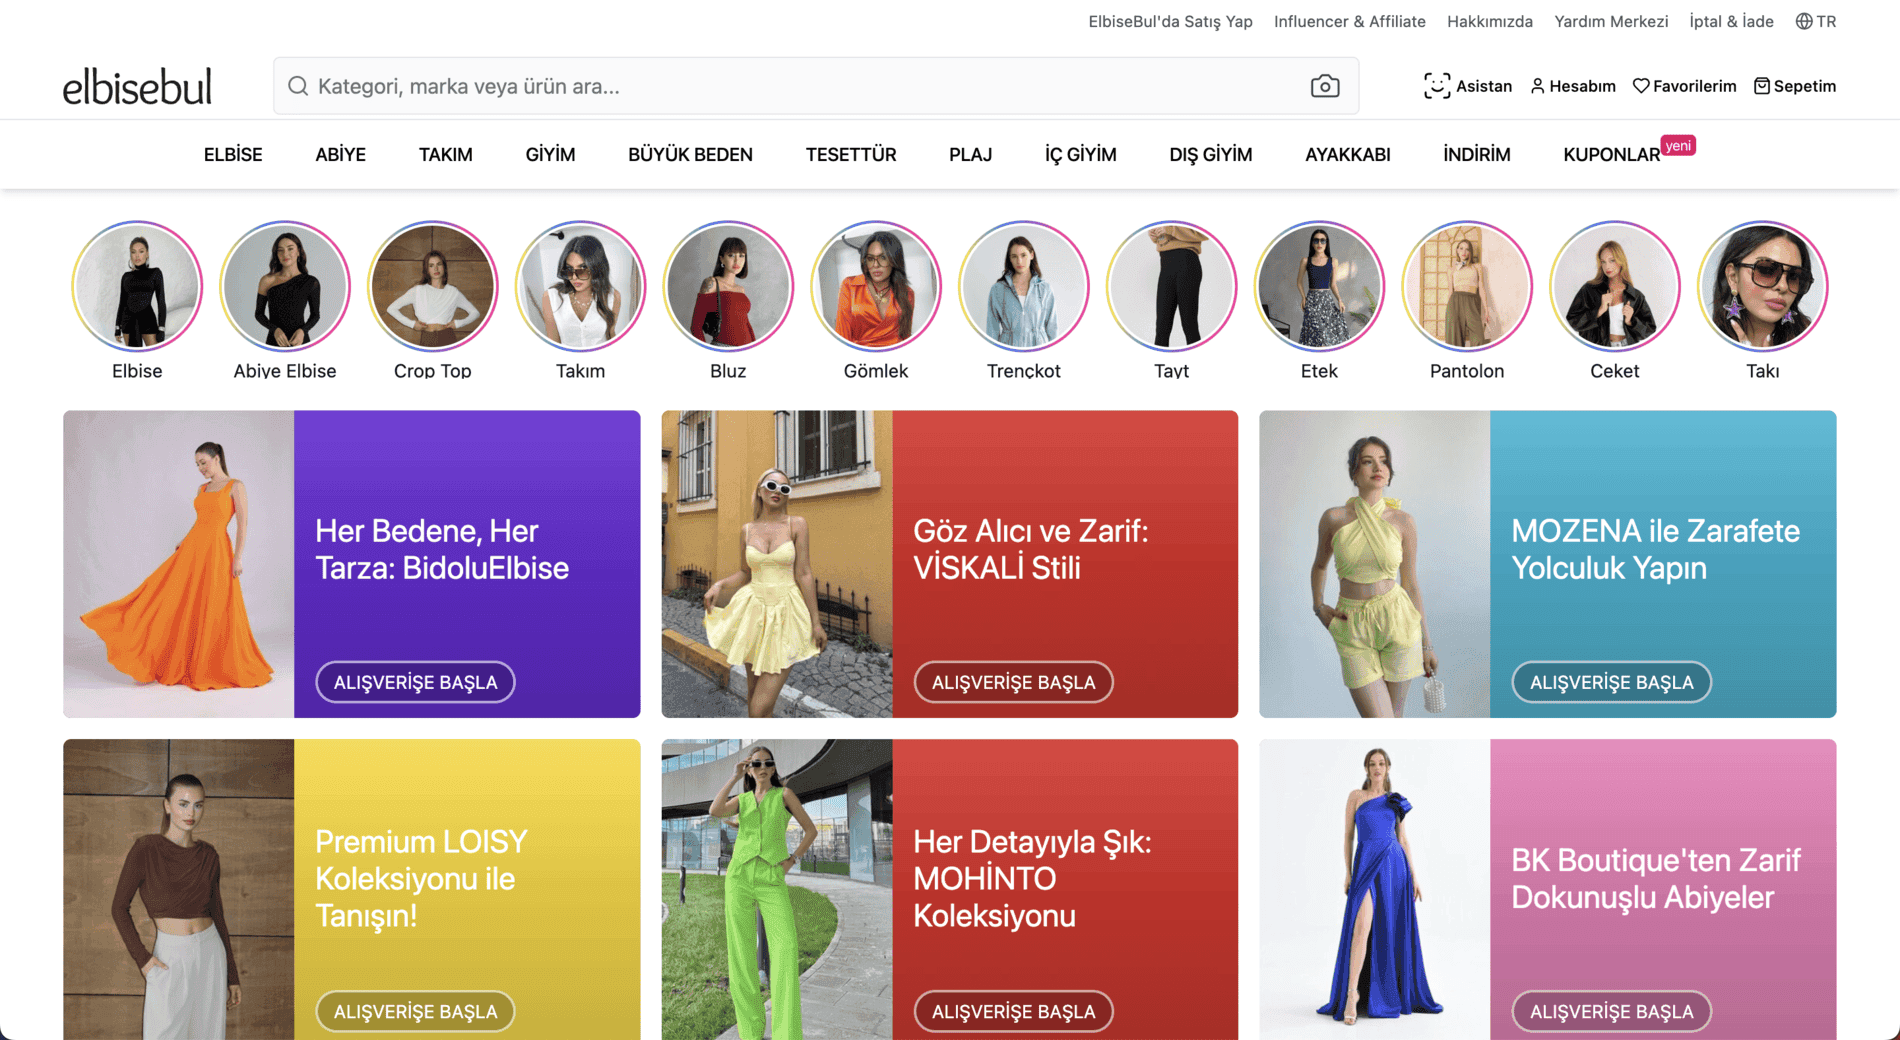Open the Takı story circle

pos(1763,286)
